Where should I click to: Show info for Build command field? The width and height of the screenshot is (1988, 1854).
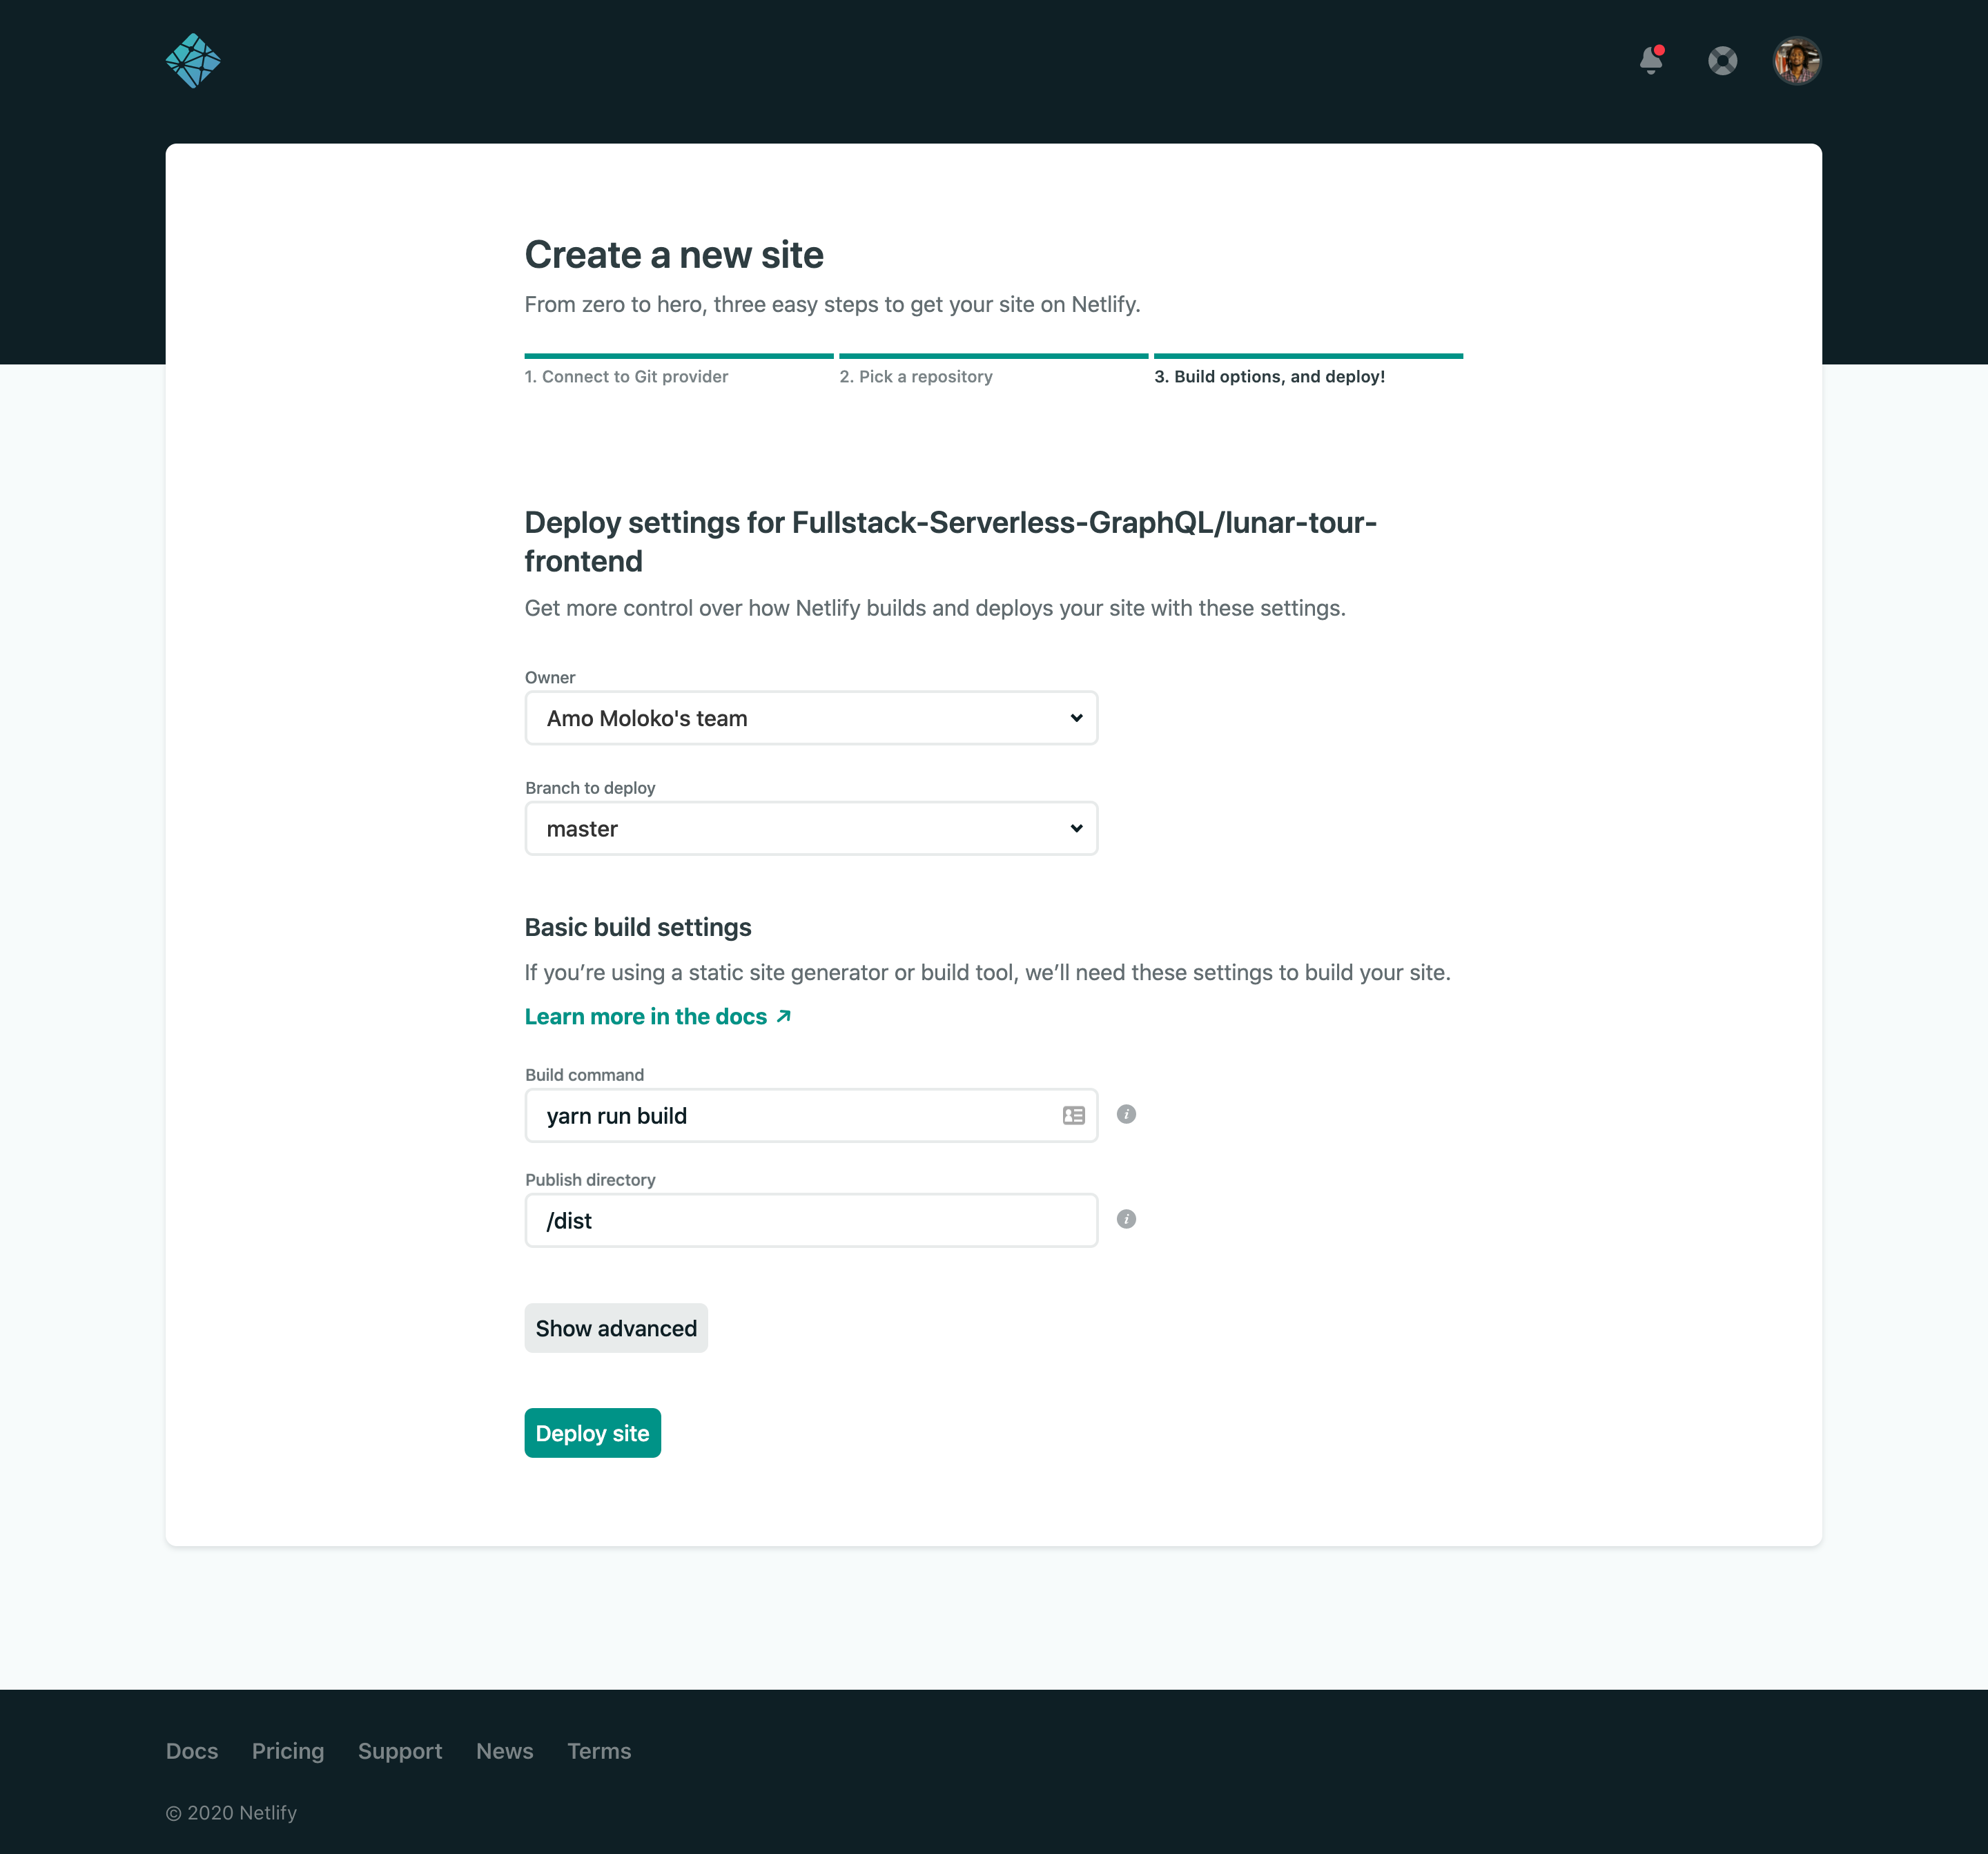1126,1114
